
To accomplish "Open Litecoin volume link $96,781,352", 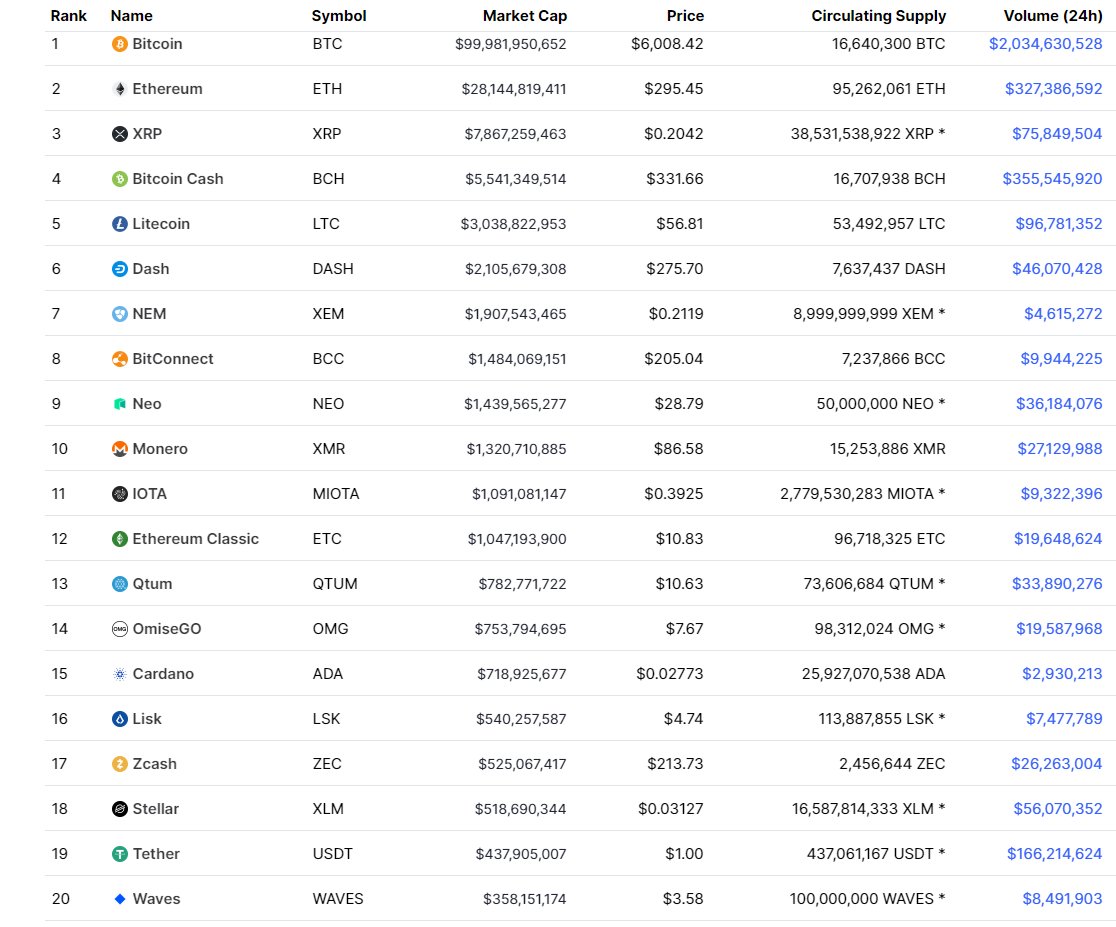I will point(1058,224).
